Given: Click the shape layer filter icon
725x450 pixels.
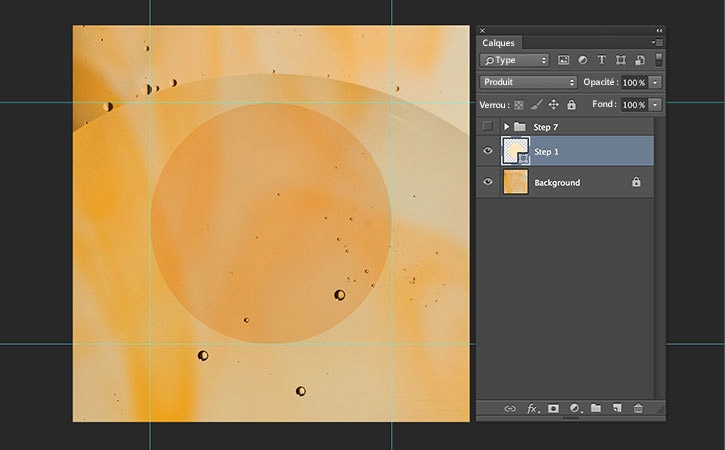Looking at the screenshot, I should (x=621, y=61).
